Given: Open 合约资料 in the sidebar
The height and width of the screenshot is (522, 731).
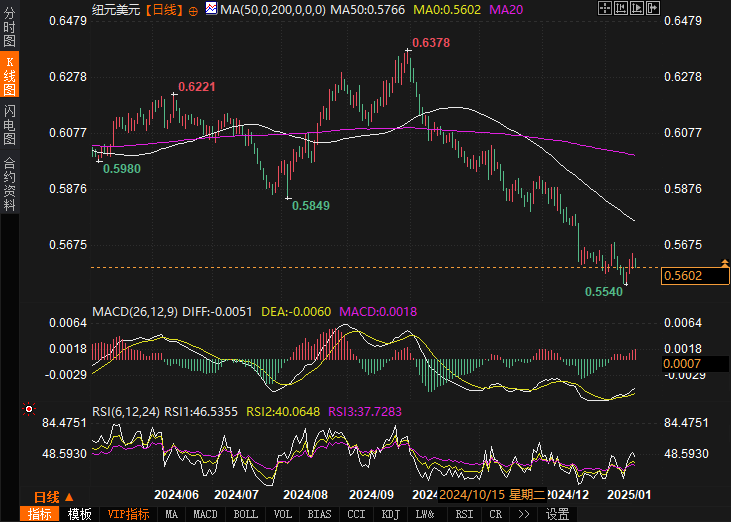Looking at the screenshot, I should pyautogui.click(x=10, y=184).
